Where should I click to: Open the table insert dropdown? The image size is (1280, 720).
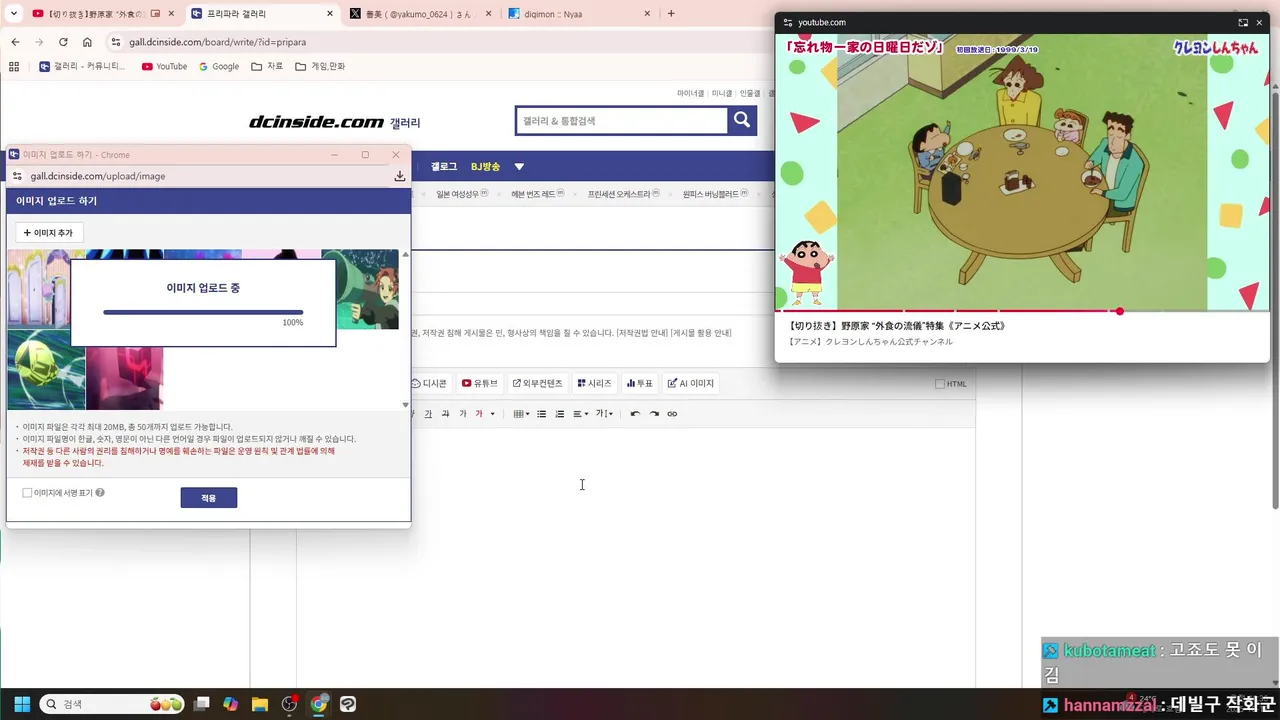tap(522, 414)
